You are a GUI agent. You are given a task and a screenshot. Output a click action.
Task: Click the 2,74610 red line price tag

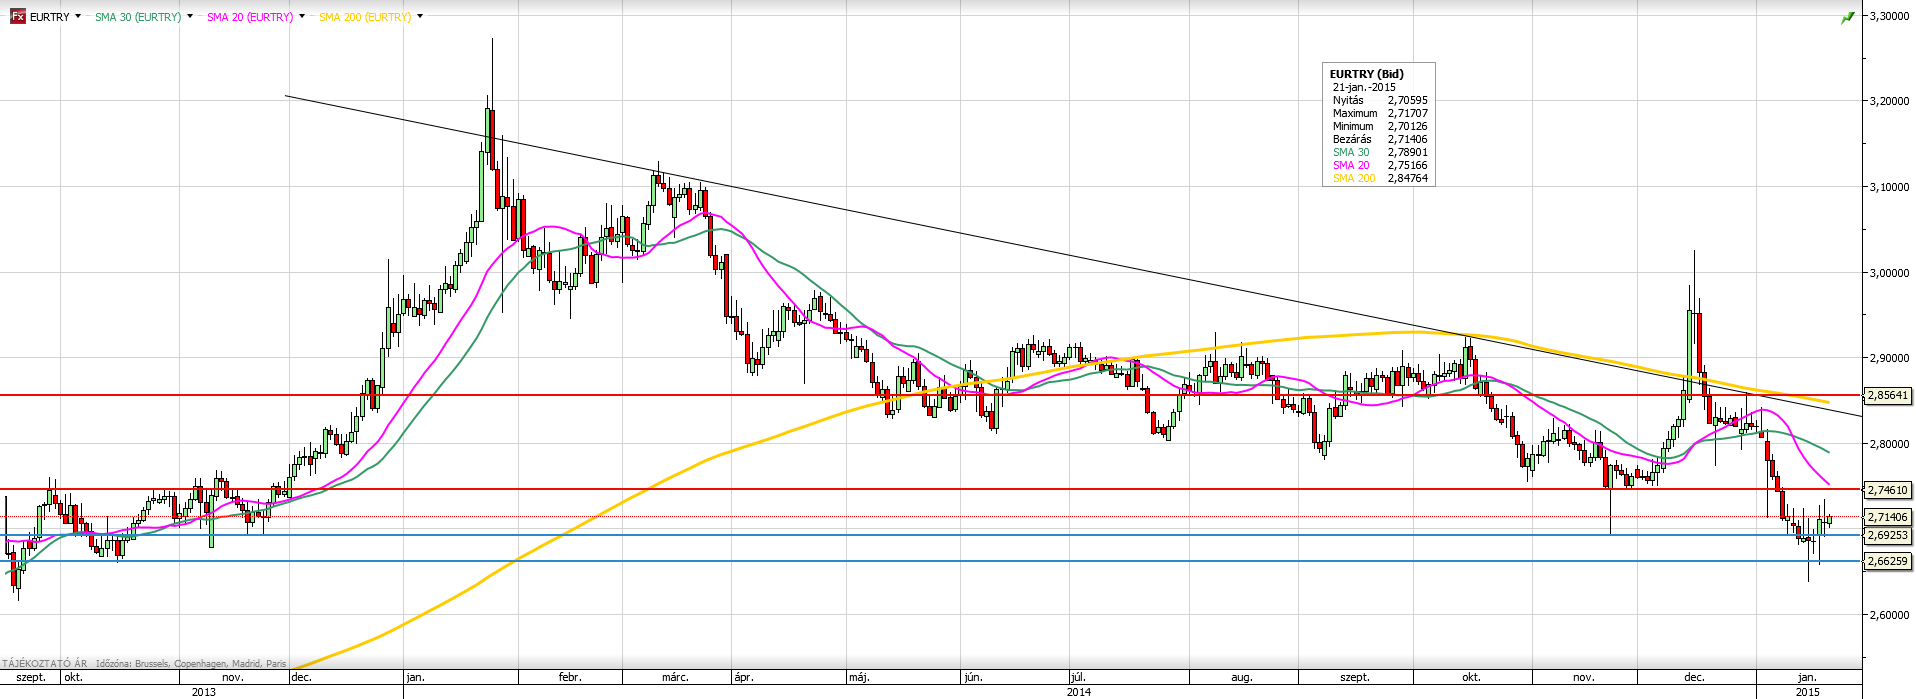point(1888,490)
